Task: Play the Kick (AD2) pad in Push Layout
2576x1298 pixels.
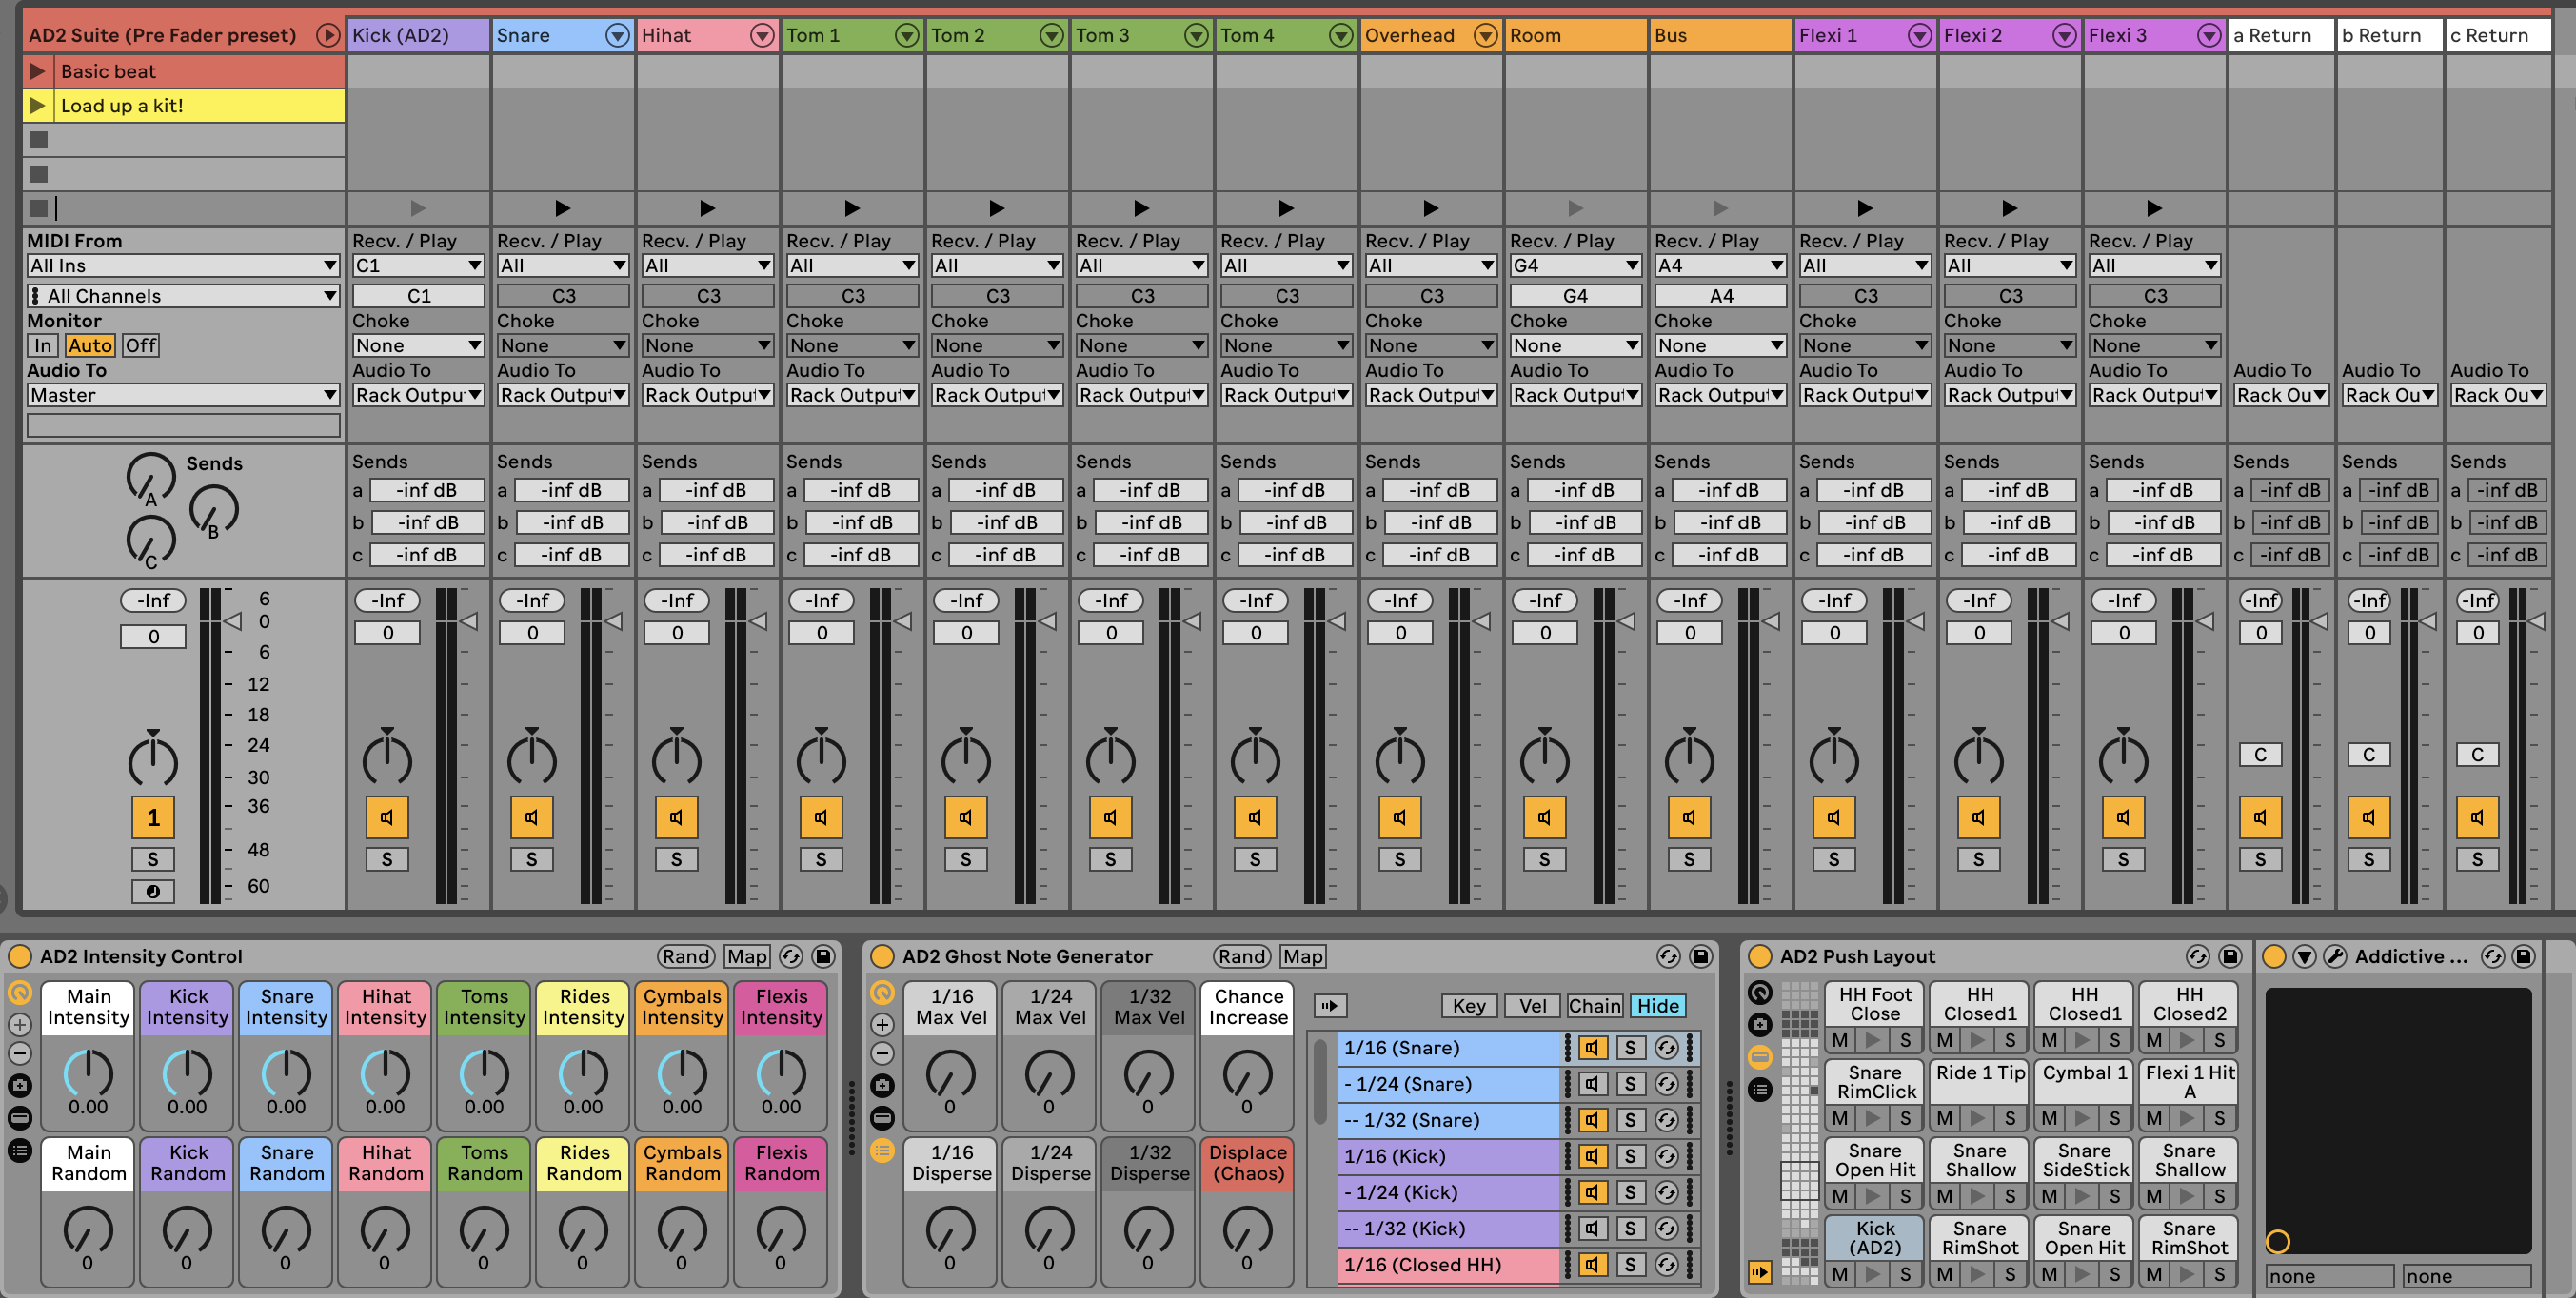Action: 1873,1274
